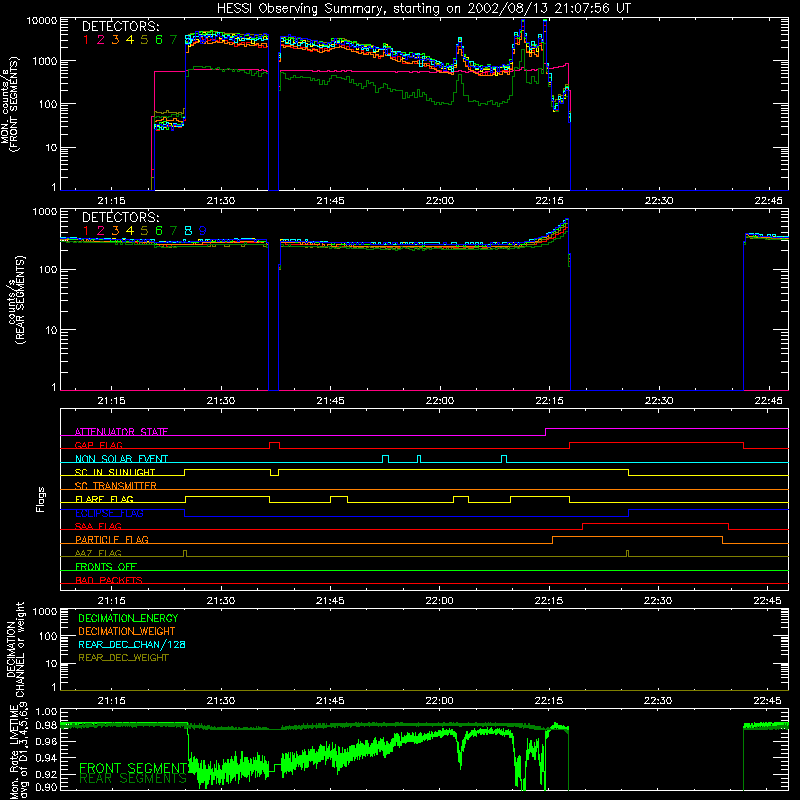Select yellow detector 4 in rear segments legend
Screen dimensions: 800x800
[x=130, y=231]
